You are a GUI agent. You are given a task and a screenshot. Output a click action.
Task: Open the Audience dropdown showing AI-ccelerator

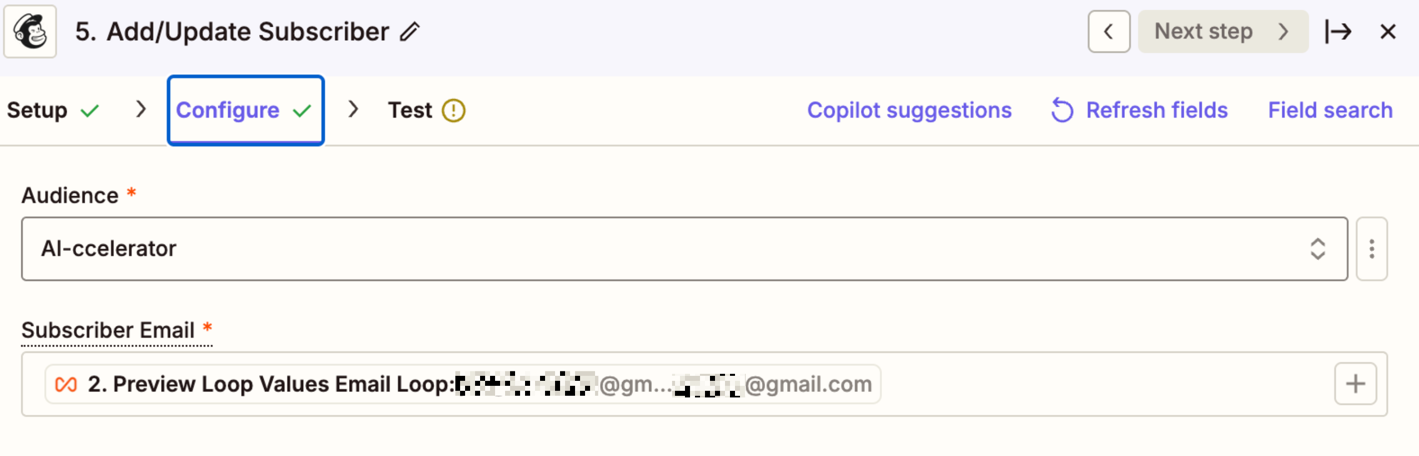click(x=684, y=249)
